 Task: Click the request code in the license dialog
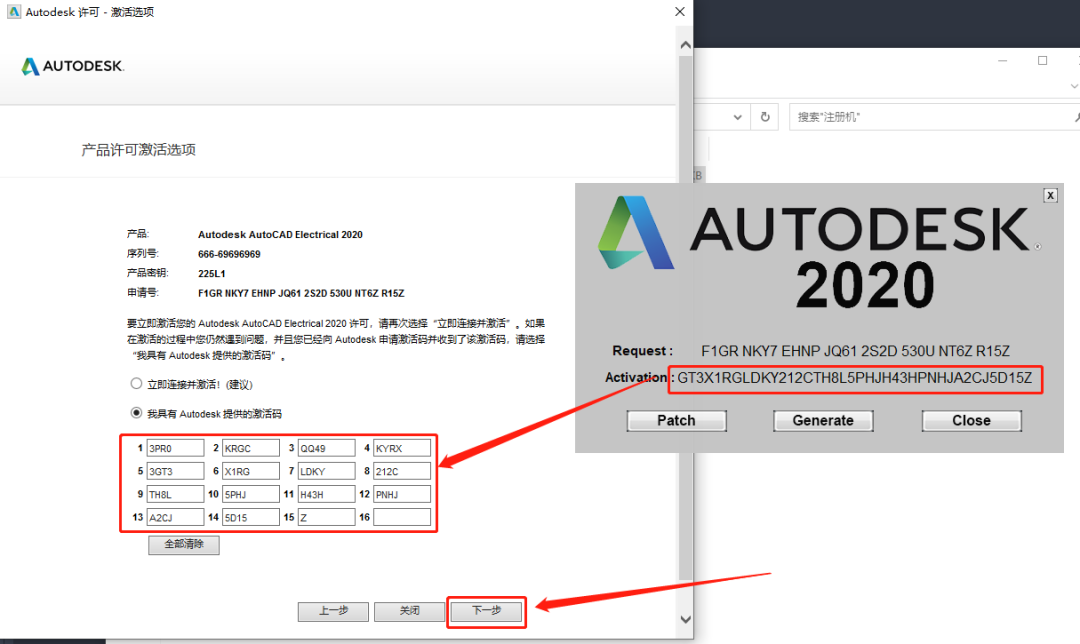(301, 293)
